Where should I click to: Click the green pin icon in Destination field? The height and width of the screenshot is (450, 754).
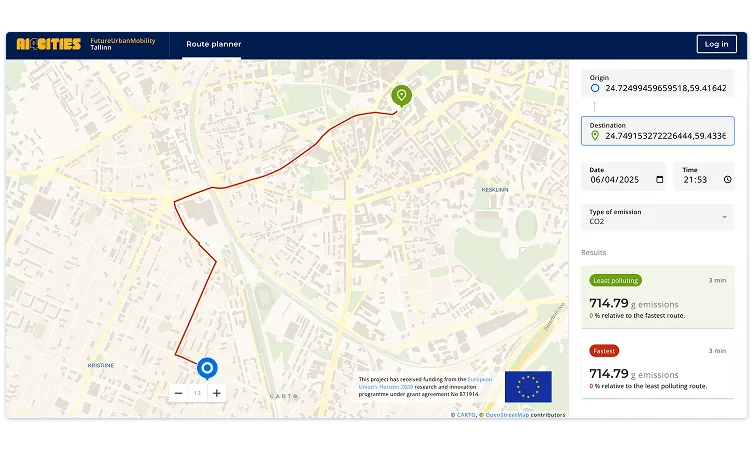[x=595, y=136]
